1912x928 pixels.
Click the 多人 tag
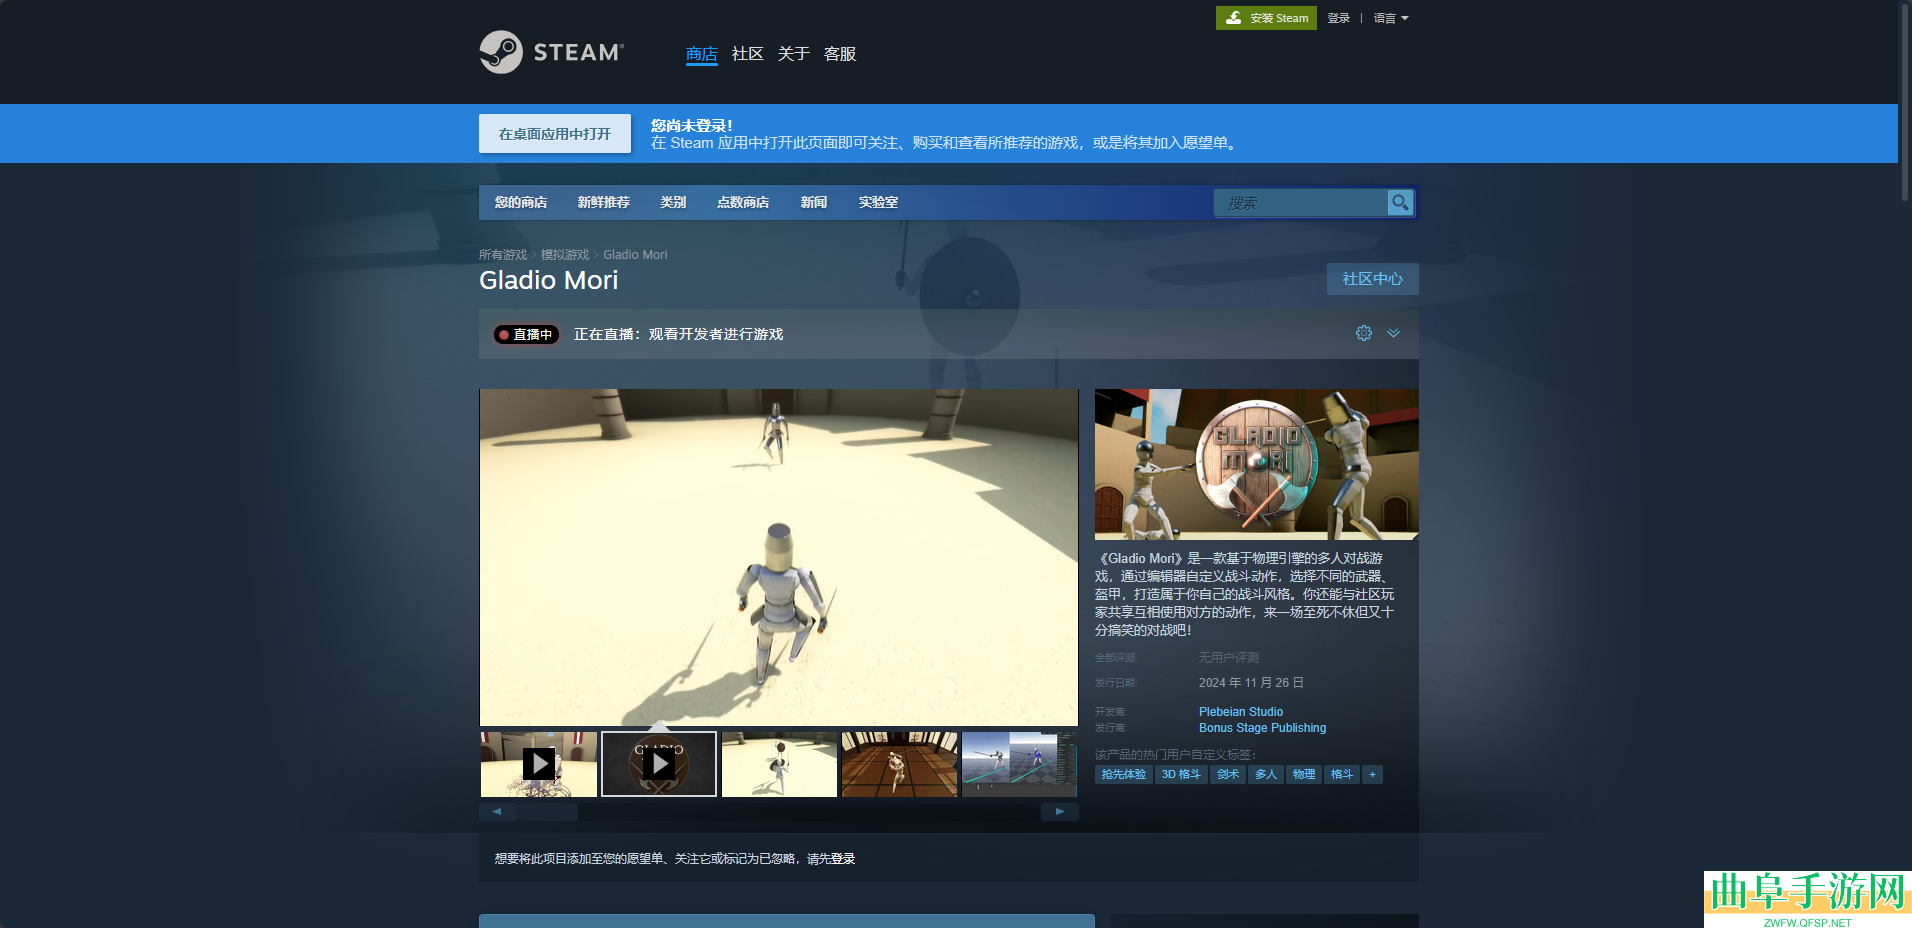click(x=1266, y=774)
